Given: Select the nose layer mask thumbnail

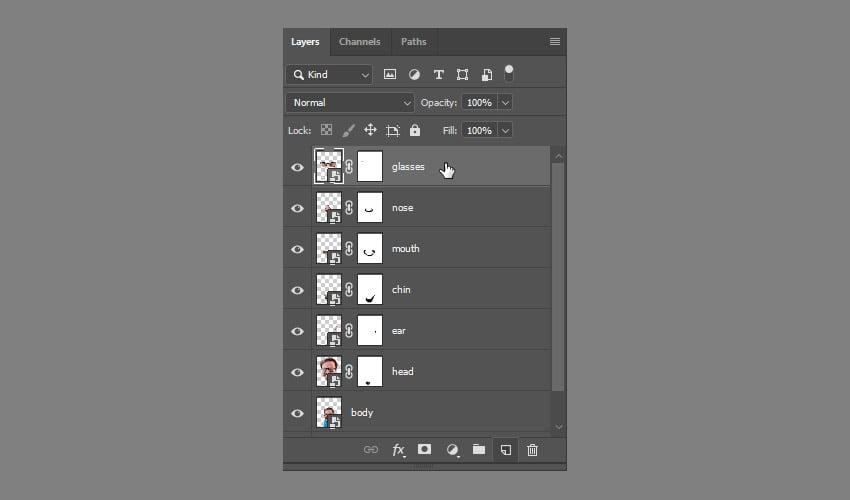Looking at the screenshot, I should [x=370, y=207].
